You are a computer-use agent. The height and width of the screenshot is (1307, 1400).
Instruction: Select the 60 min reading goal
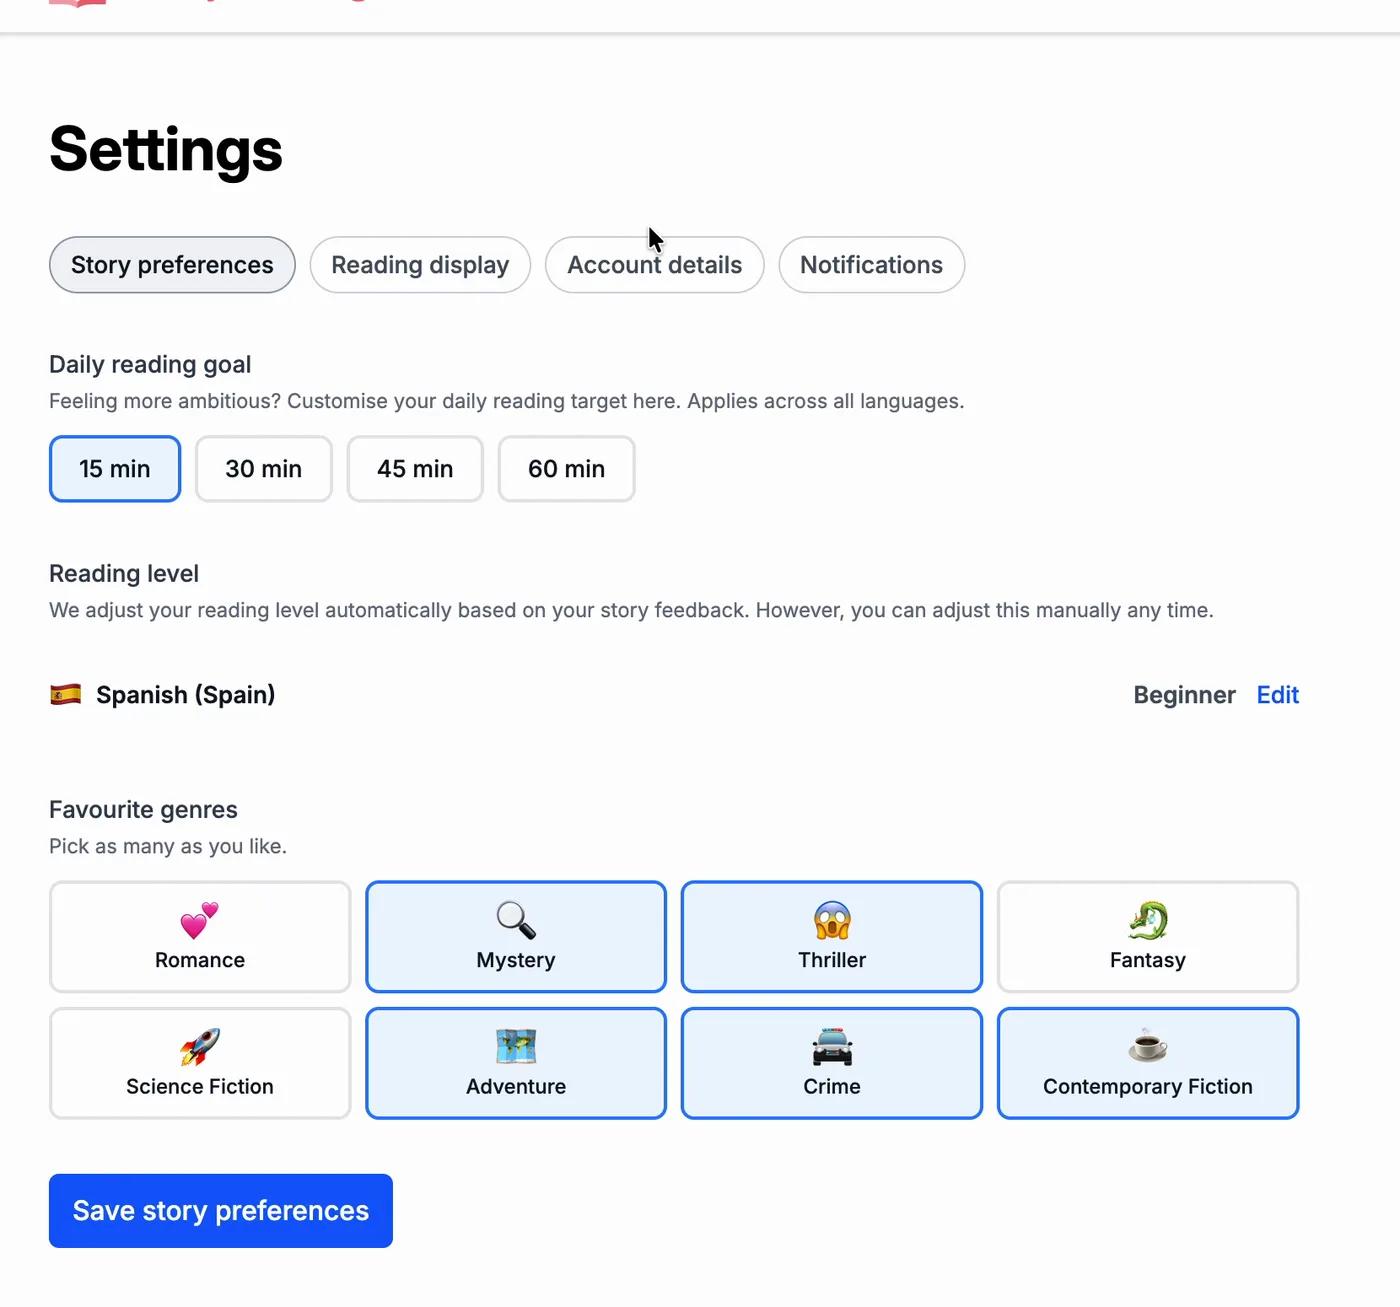(566, 469)
